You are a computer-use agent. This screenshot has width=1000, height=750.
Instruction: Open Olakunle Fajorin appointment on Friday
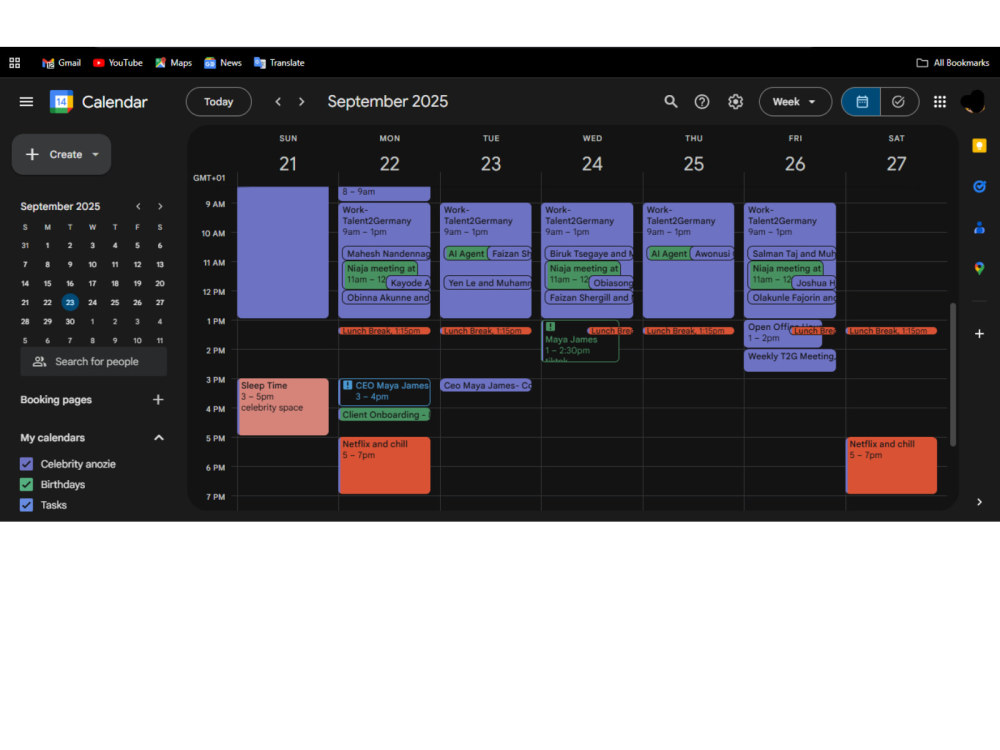(x=791, y=297)
